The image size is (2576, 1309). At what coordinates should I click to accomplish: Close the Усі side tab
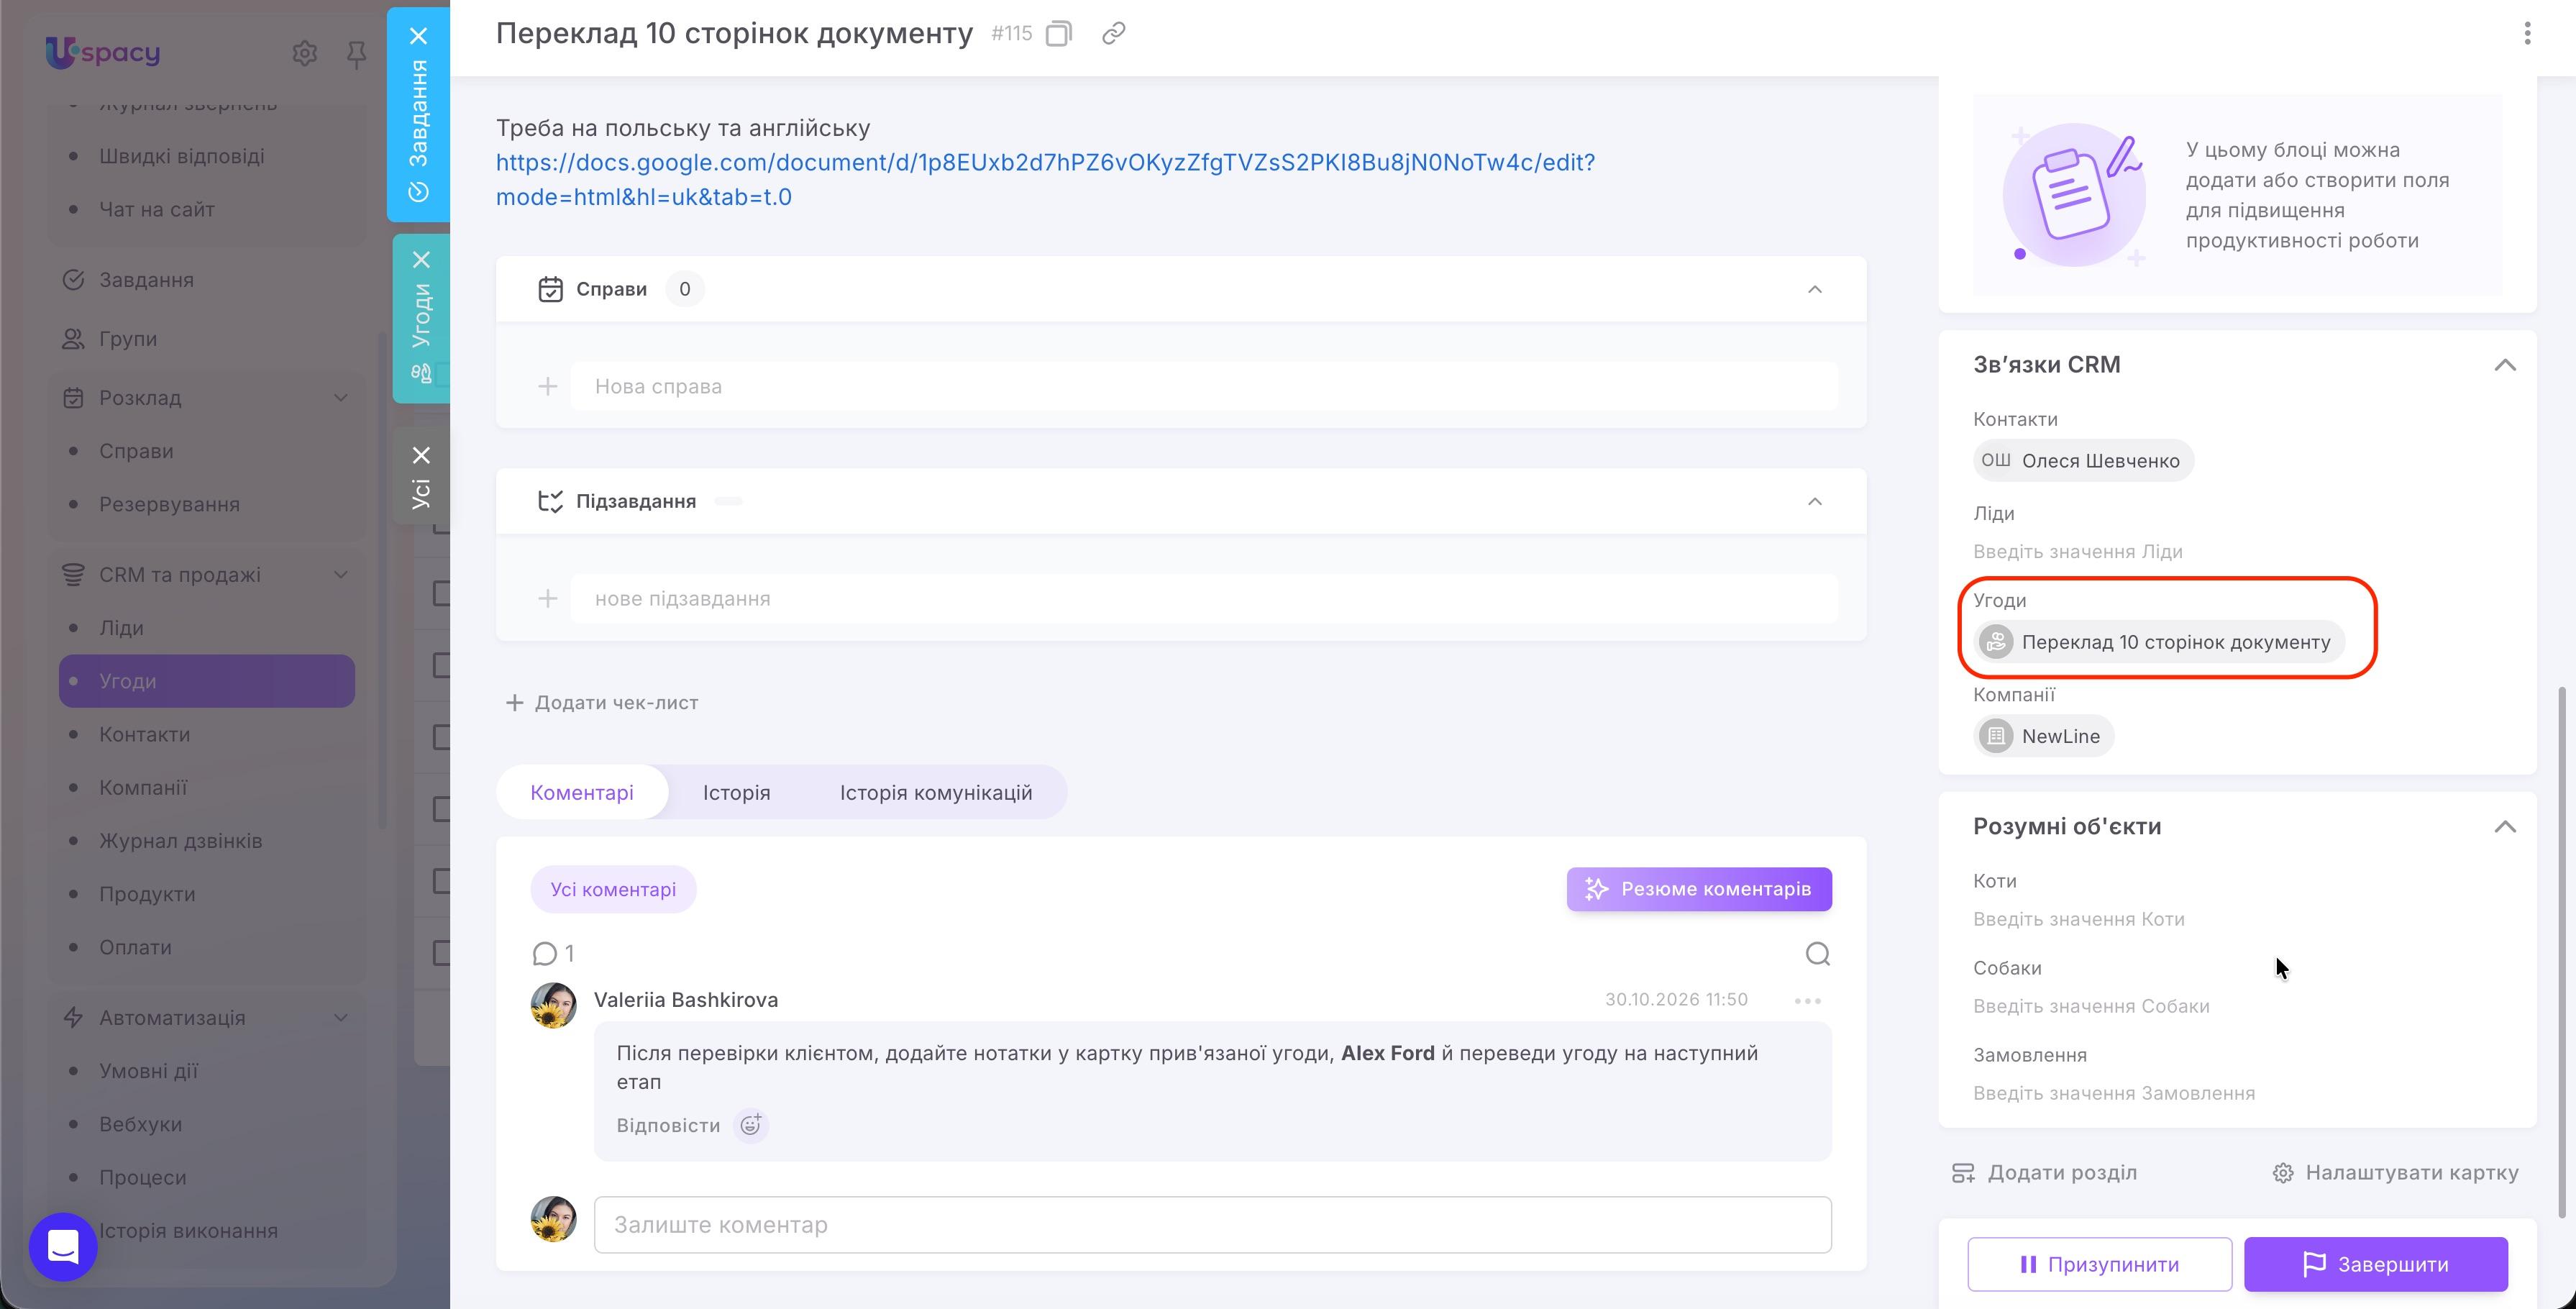click(422, 456)
